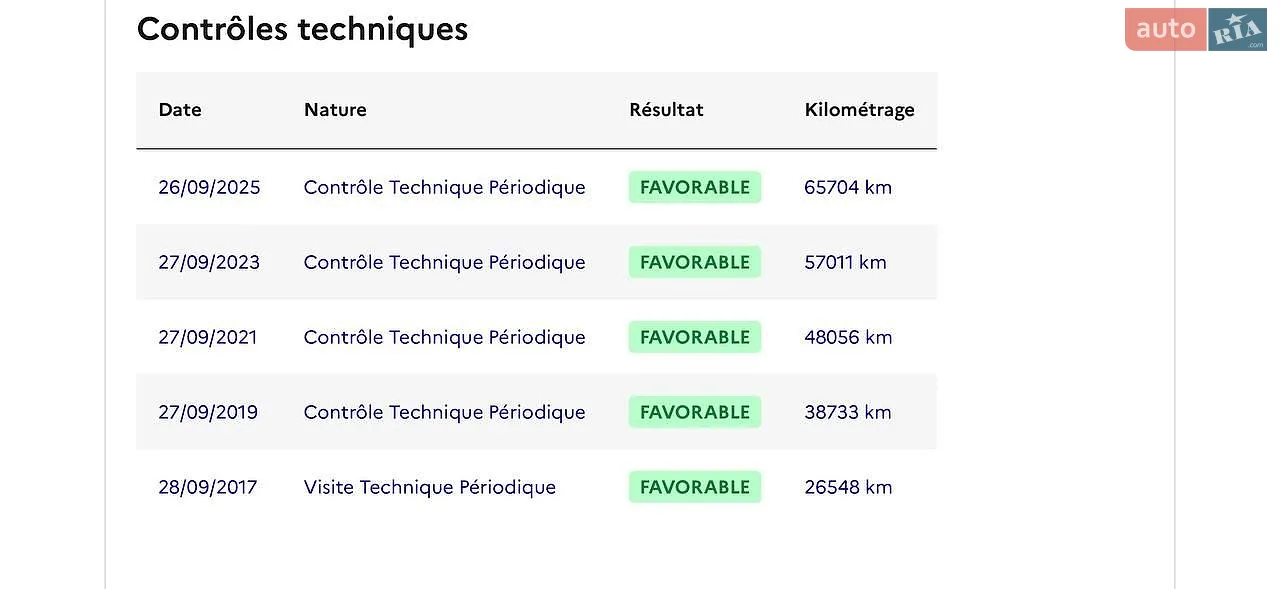This screenshot has width=1280, height=589.
Task: Click FAVORABLE badge for the 2017 inspection
Action: [695, 487]
